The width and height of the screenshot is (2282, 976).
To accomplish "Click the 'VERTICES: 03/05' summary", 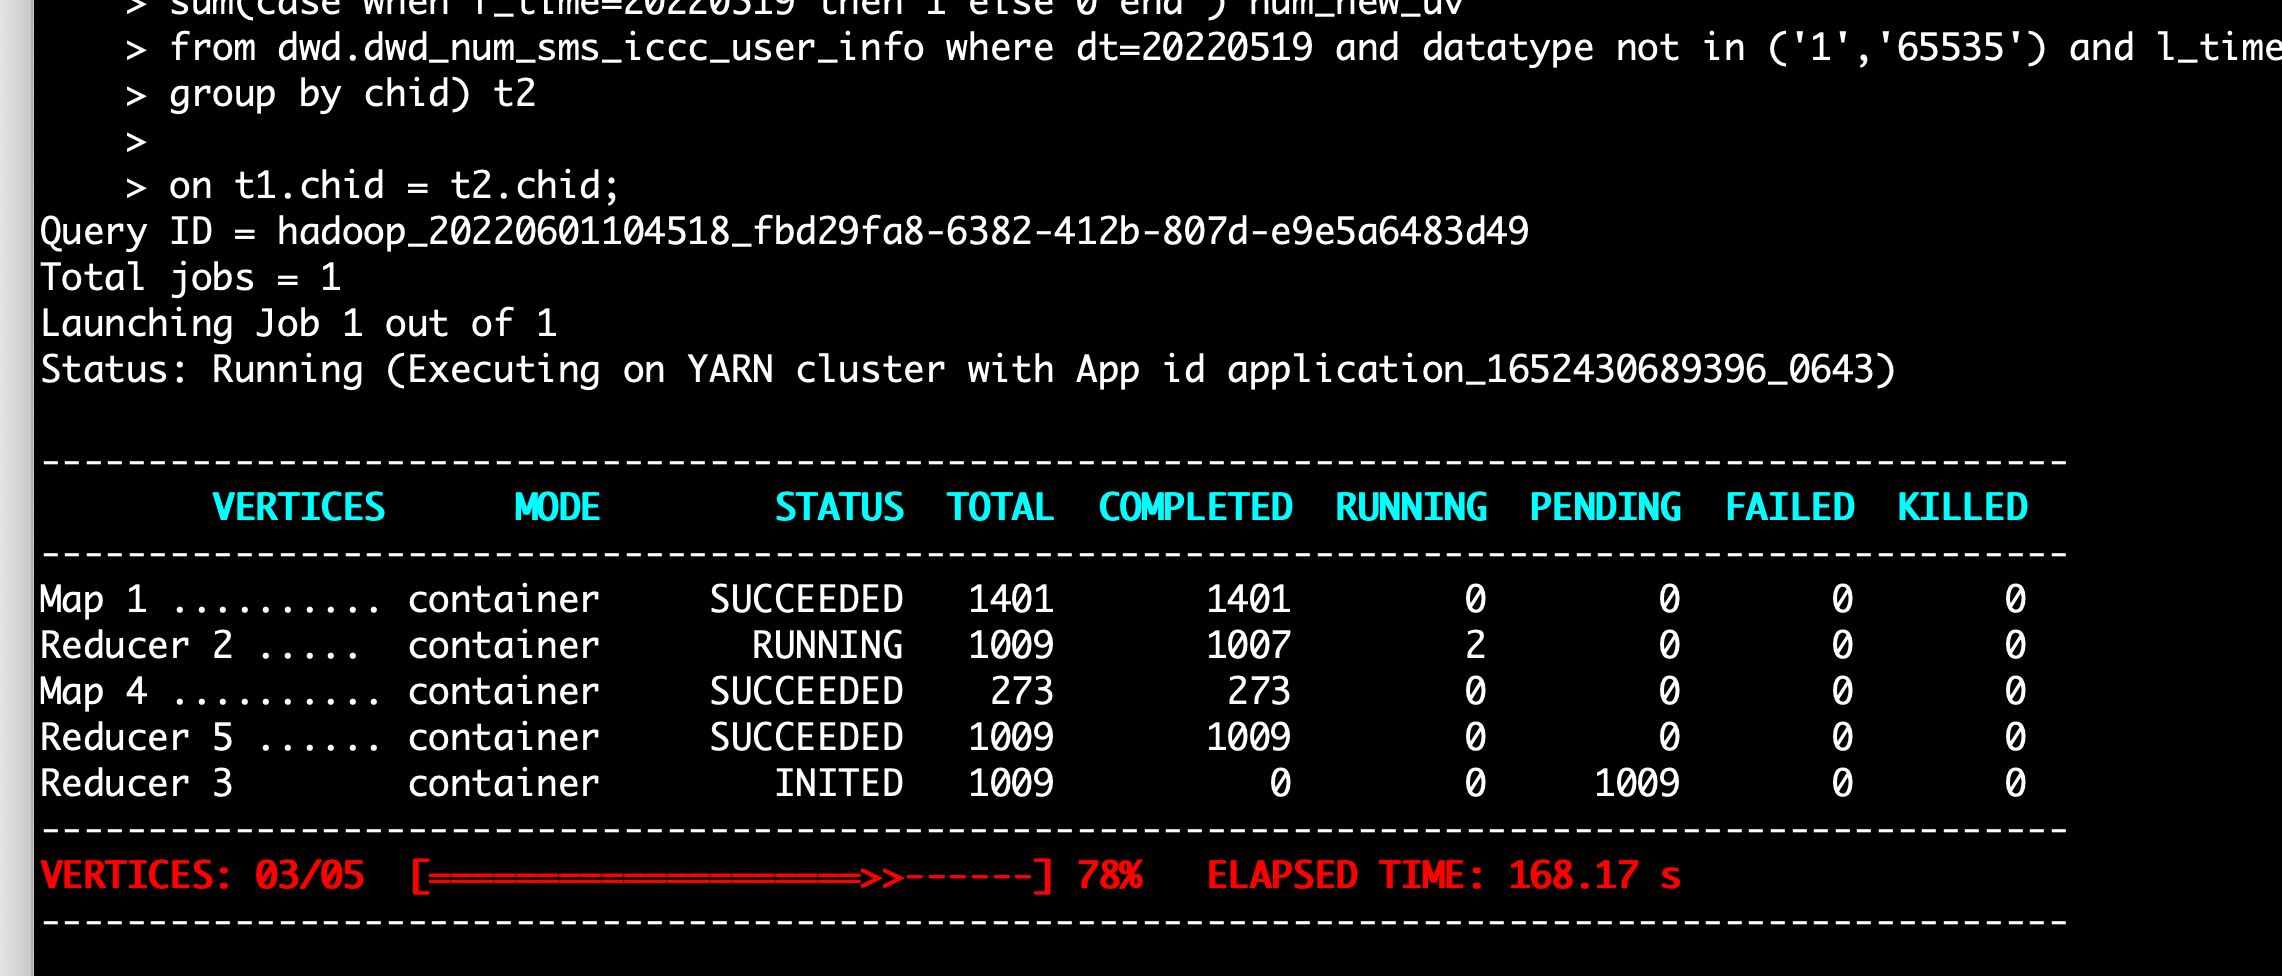I will tap(203, 876).
